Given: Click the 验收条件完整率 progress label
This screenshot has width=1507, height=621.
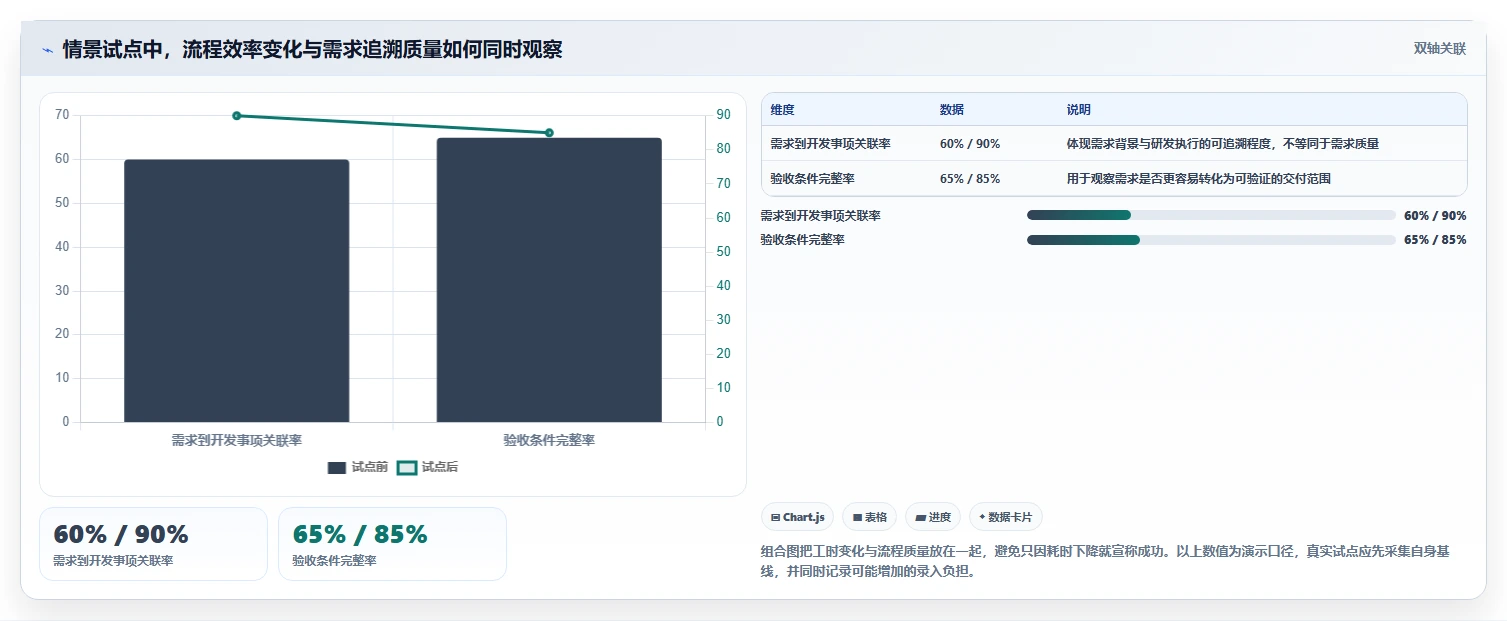Looking at the screenshot, I should (802, 240).
